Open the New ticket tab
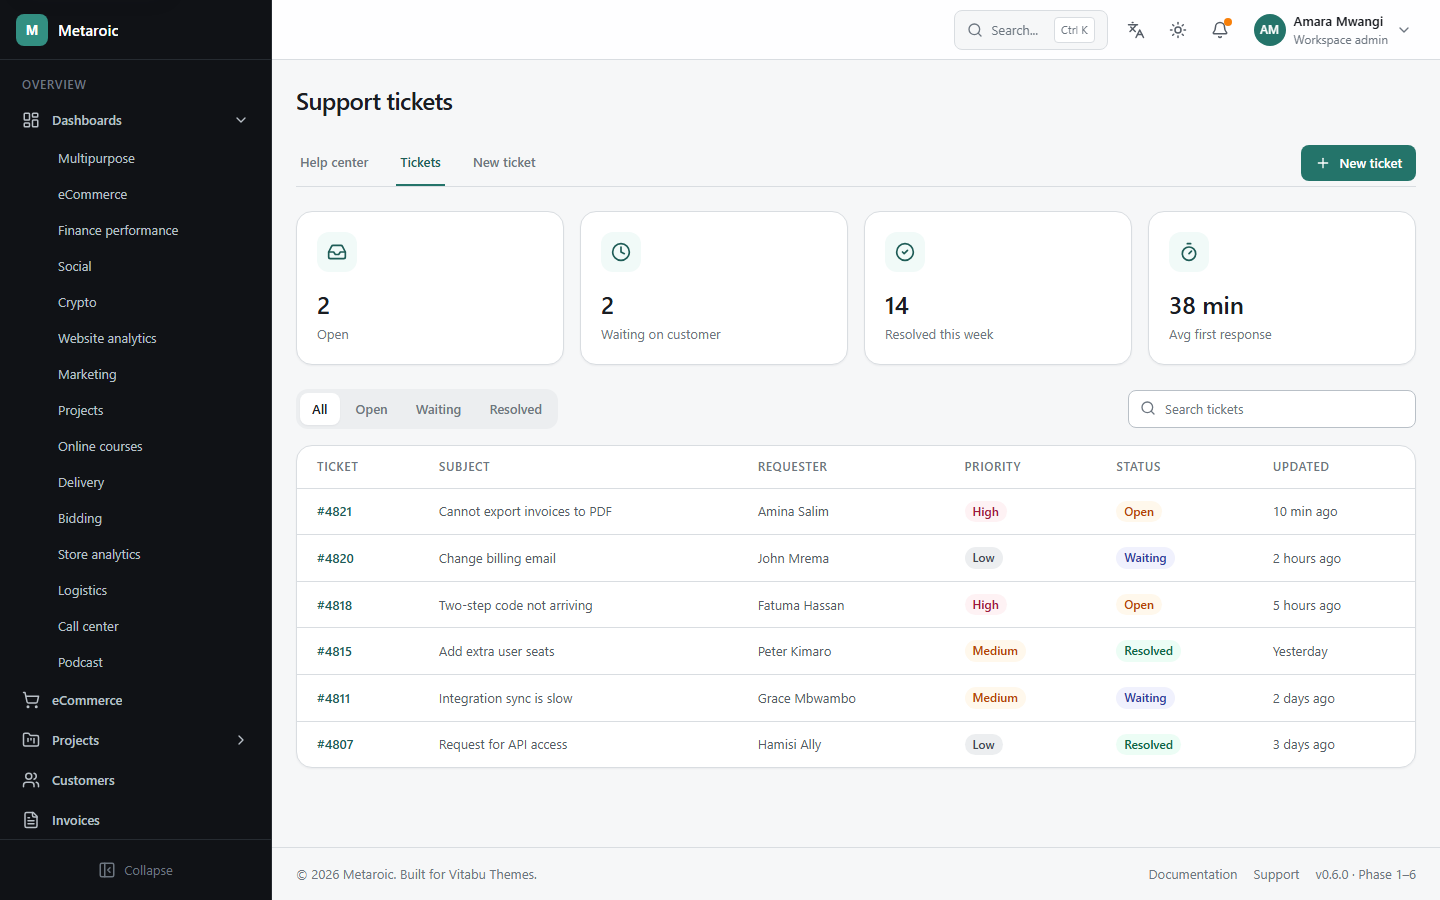This screenshot has height=900, width=1440. [x=504, y=163]
